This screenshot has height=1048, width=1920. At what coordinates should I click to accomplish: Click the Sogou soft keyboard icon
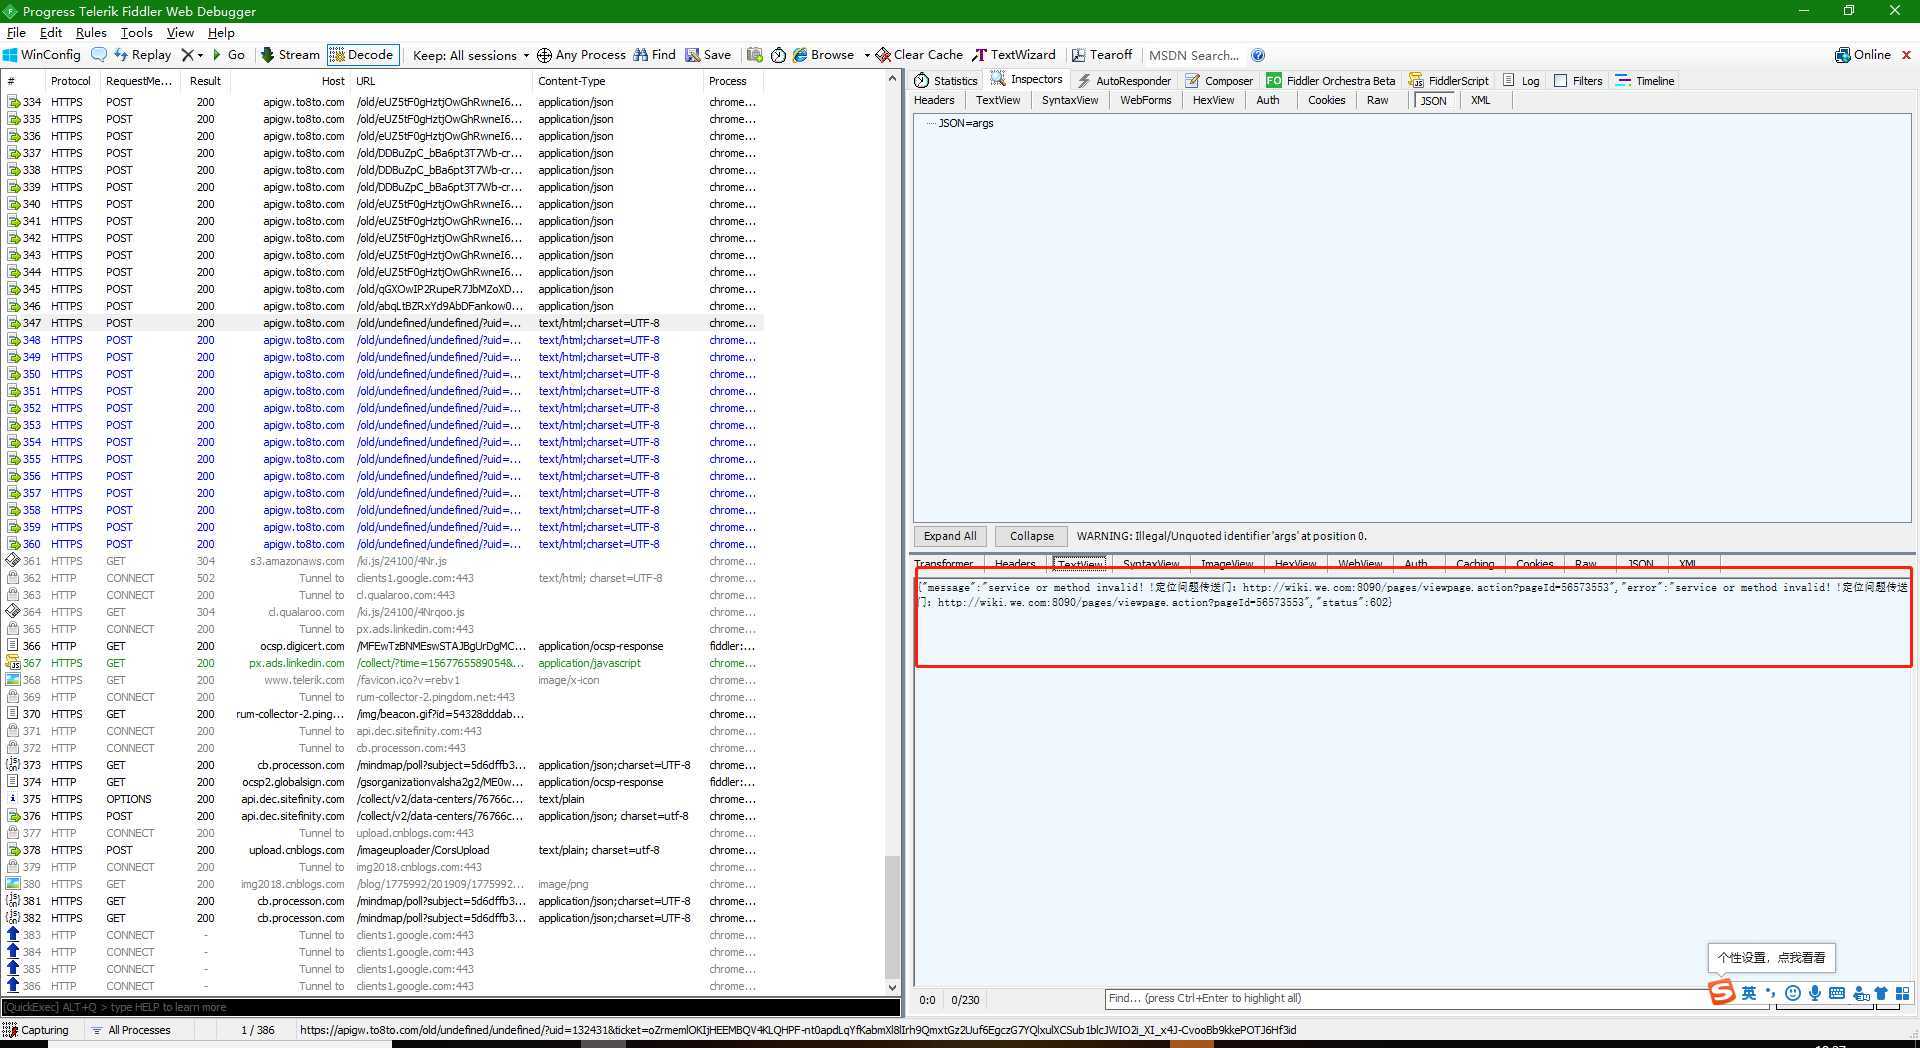(x=1837, y=993)
